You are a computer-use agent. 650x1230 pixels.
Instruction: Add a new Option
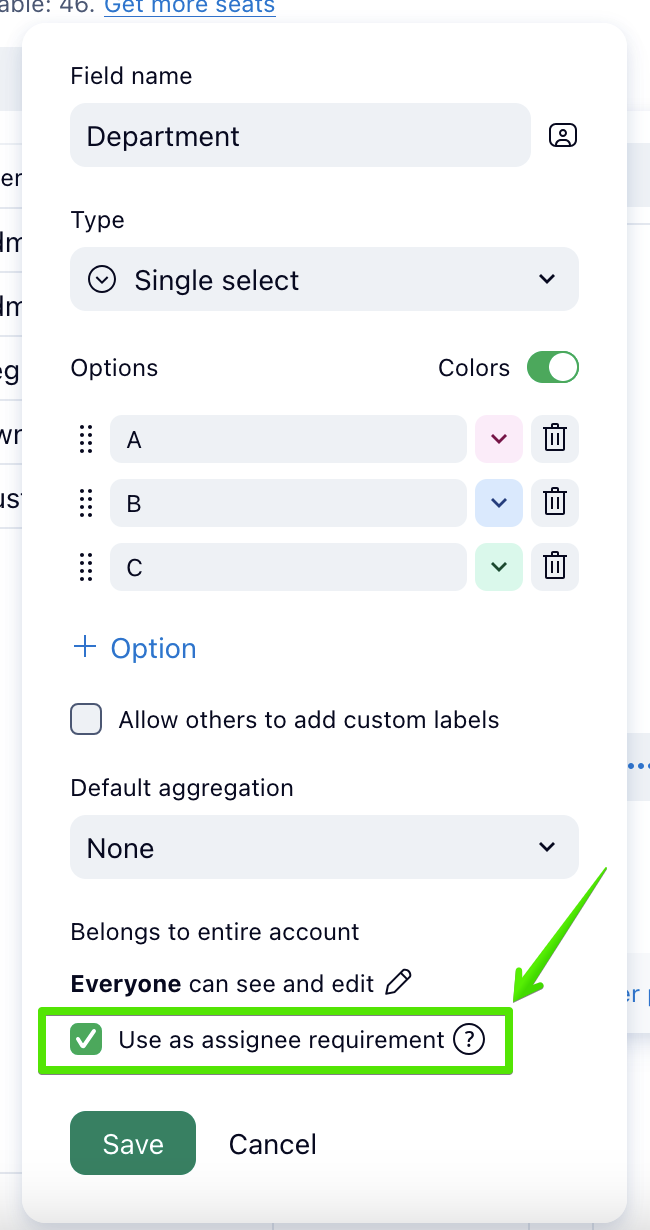pos(135,648)
